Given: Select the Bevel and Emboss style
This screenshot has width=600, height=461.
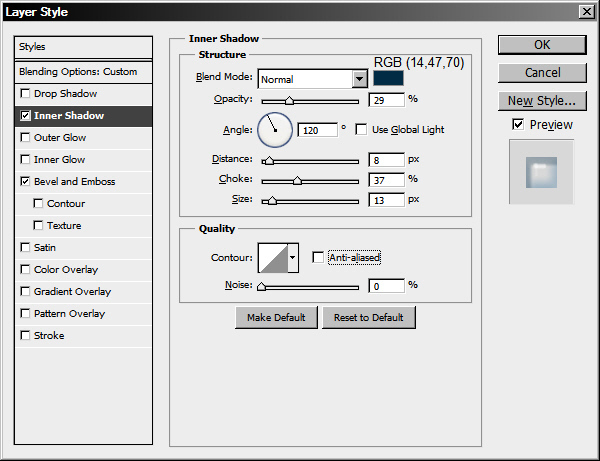Looking at the screenshot, I should pos(75,182).
